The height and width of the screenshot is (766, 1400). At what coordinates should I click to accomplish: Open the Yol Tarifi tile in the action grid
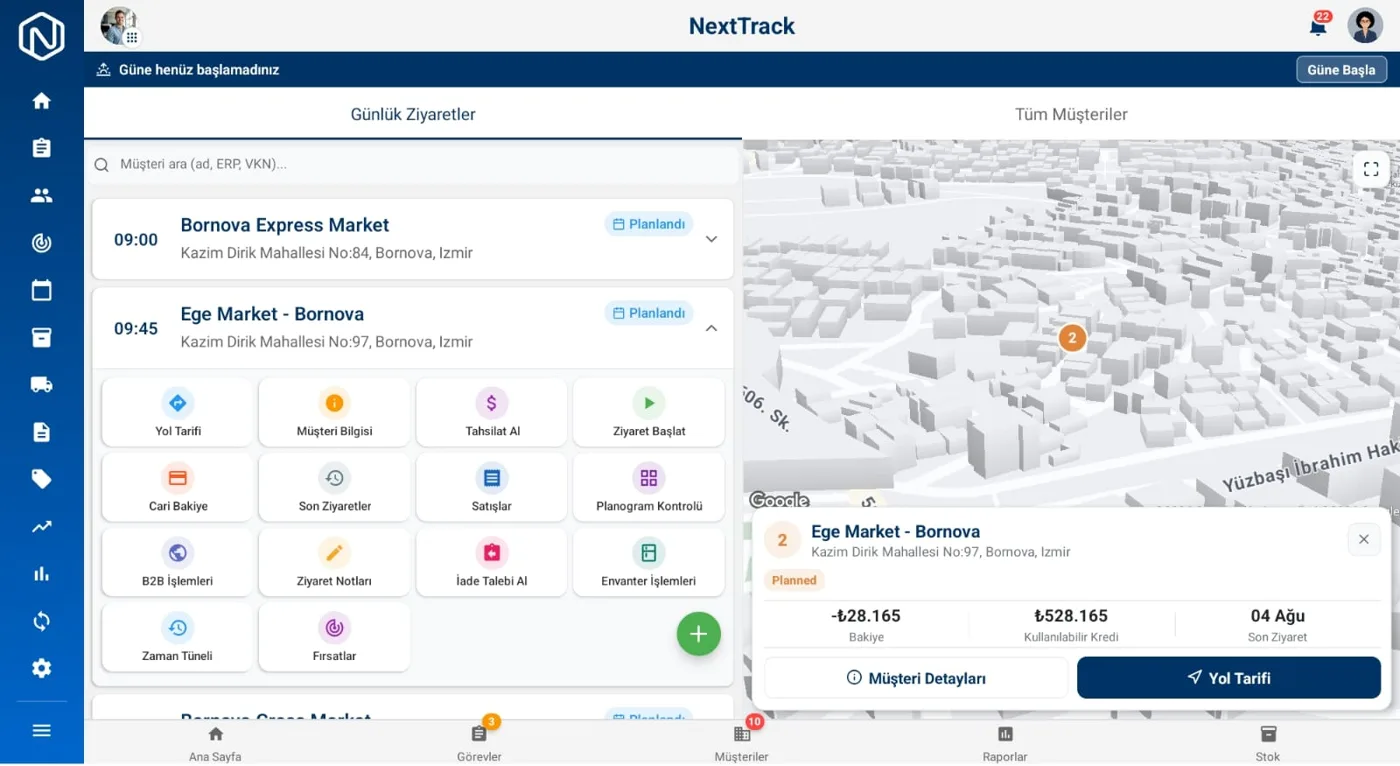point(178,412)
